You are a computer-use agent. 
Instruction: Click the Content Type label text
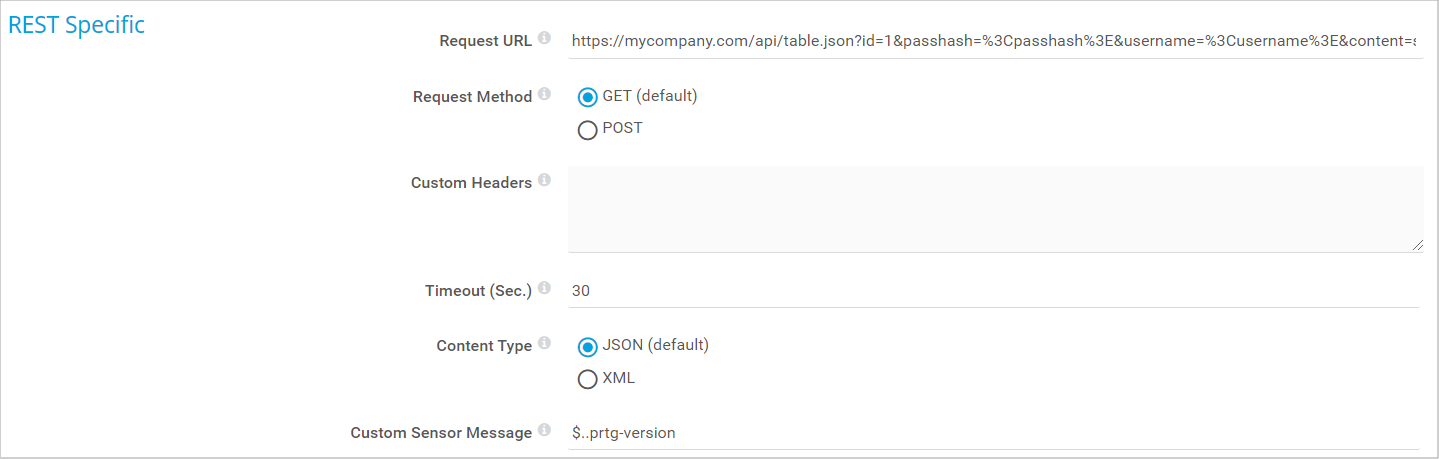coord(484,346)
